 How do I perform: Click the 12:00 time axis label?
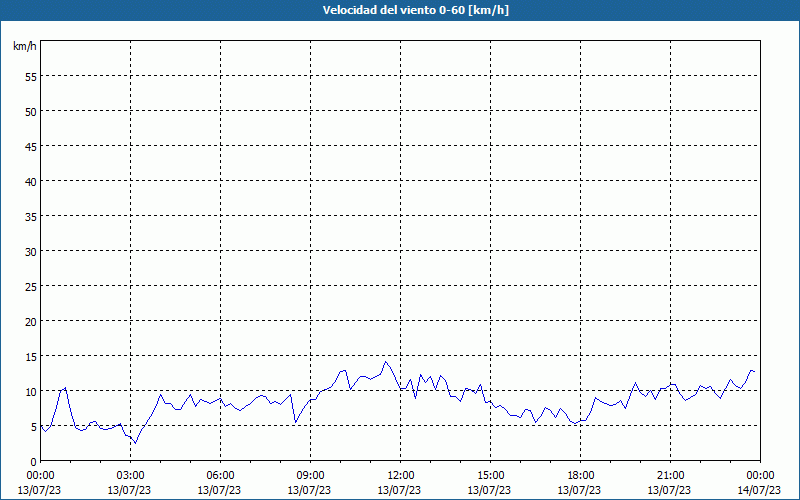coord(401,476)
